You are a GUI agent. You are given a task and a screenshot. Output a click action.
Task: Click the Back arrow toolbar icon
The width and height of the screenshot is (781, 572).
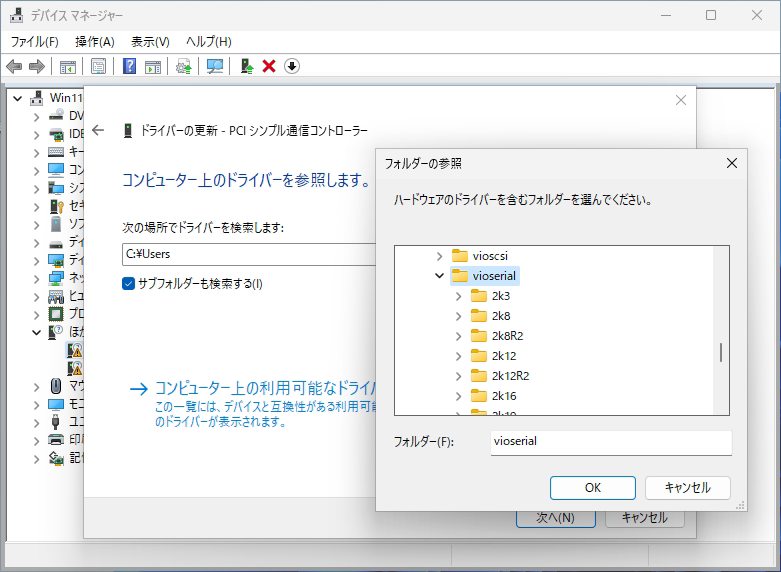(14, 66)
